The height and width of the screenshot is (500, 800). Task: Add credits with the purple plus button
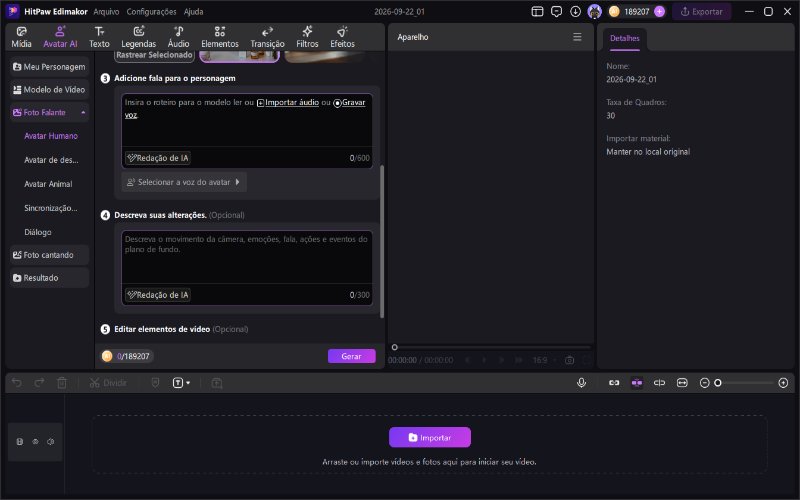659,11
